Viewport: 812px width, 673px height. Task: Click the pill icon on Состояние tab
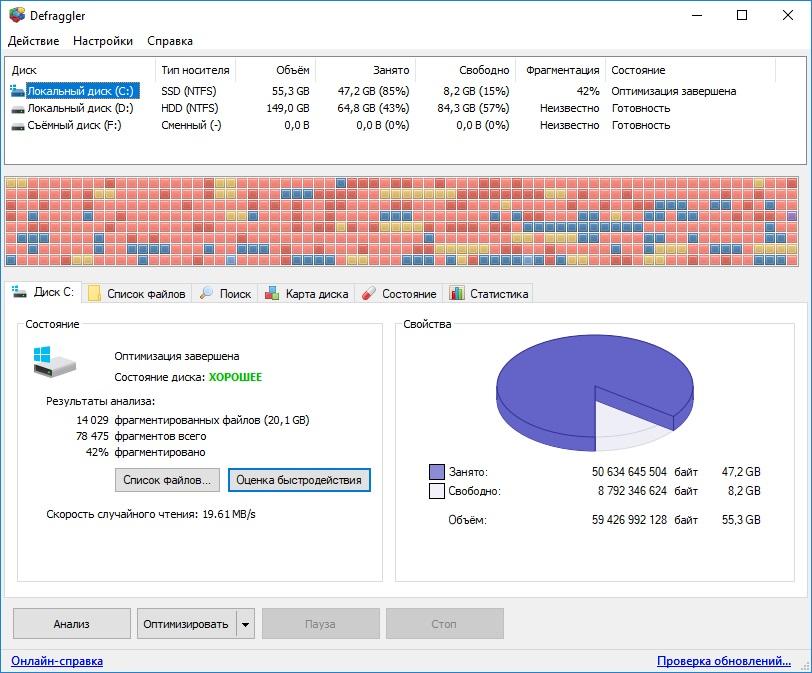369,294
